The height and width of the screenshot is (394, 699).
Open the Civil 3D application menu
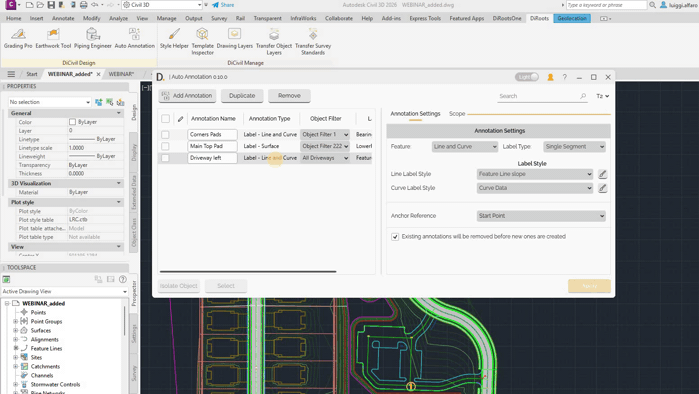tap(10, 5)
